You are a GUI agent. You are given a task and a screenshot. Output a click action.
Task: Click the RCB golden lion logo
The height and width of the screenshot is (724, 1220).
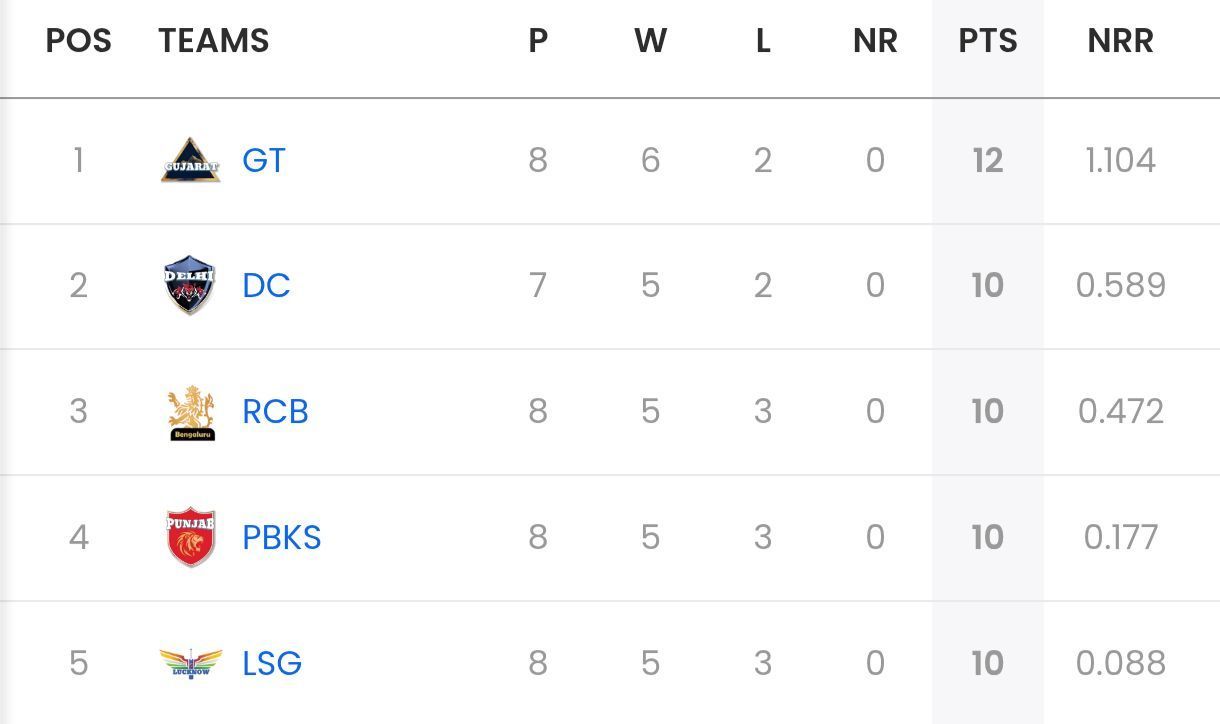coord(190,413)
